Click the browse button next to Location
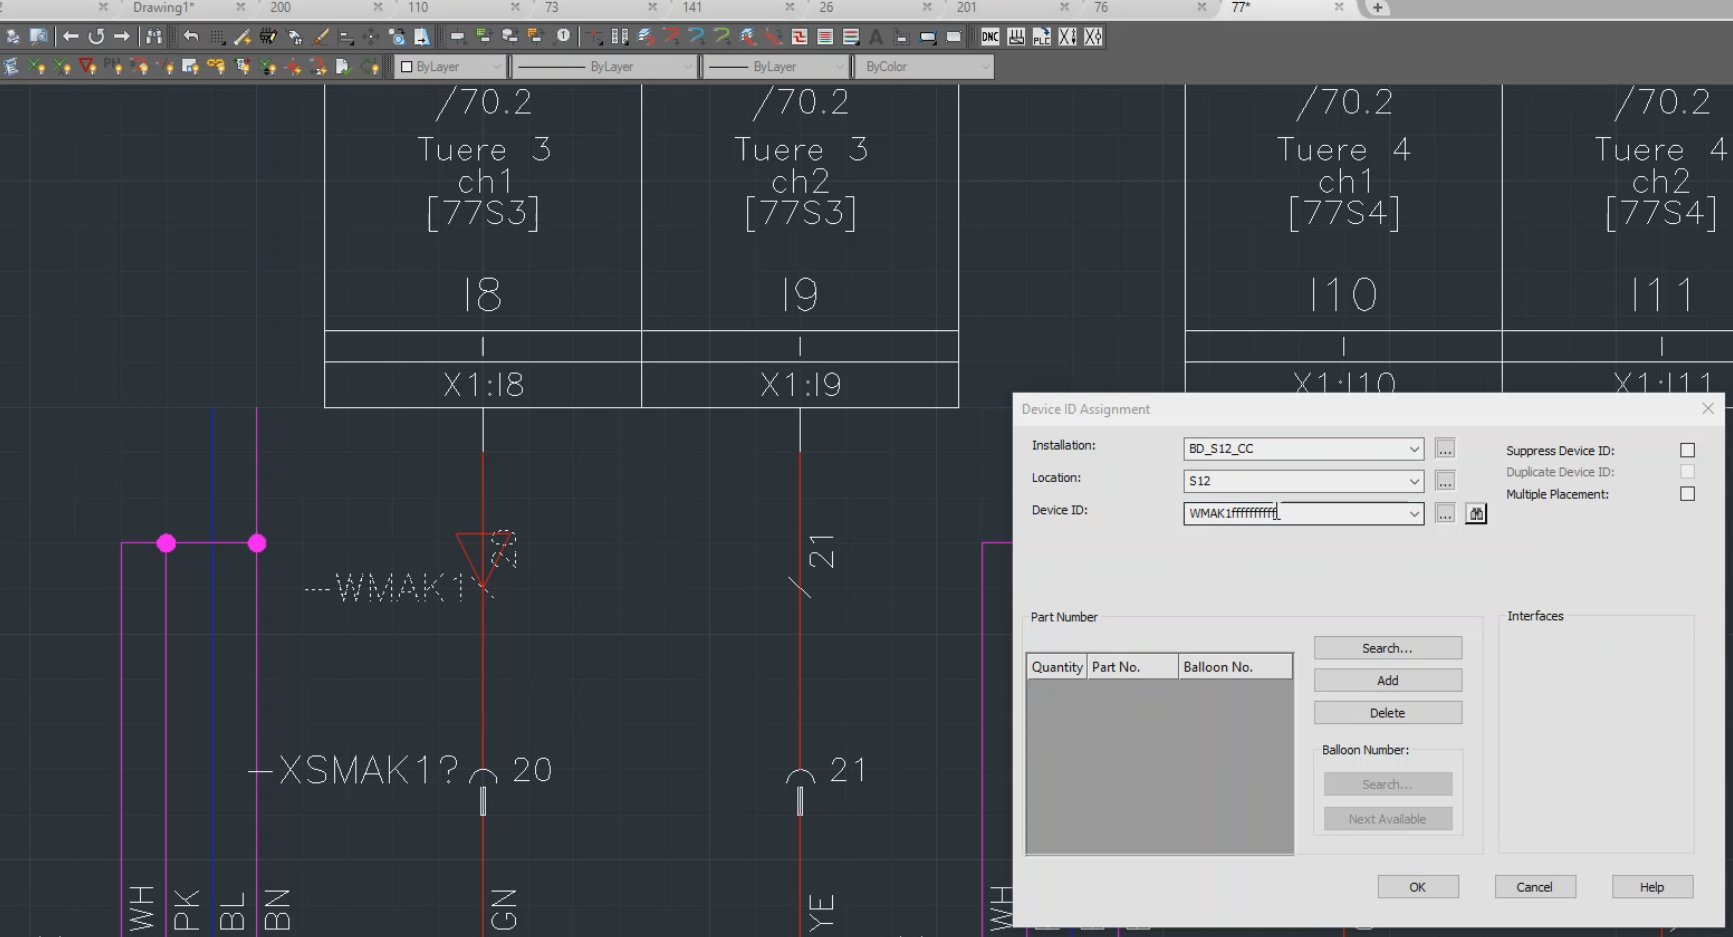 pyautogui.click(x=1445, y=481)
